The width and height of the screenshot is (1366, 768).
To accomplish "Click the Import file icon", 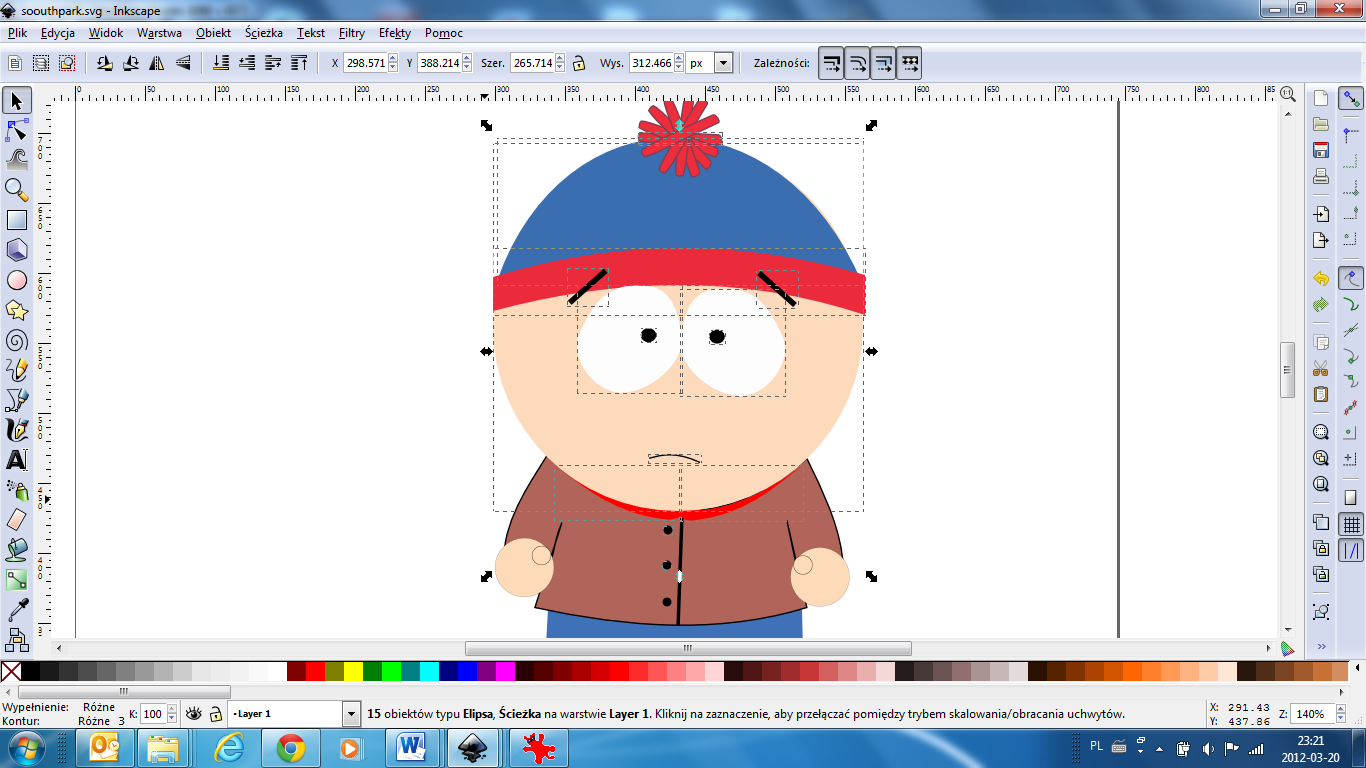I will coord(1321,214).
